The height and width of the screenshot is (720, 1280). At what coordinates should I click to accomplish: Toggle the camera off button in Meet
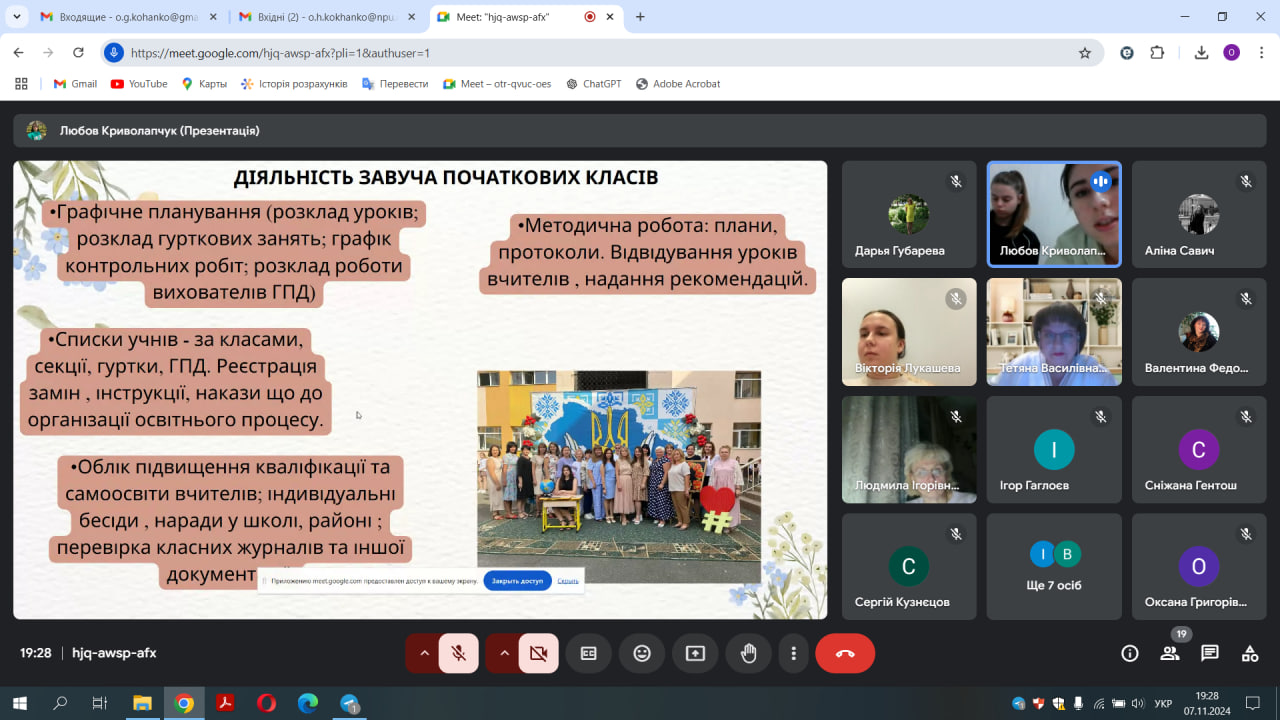[x=539, y=653]
